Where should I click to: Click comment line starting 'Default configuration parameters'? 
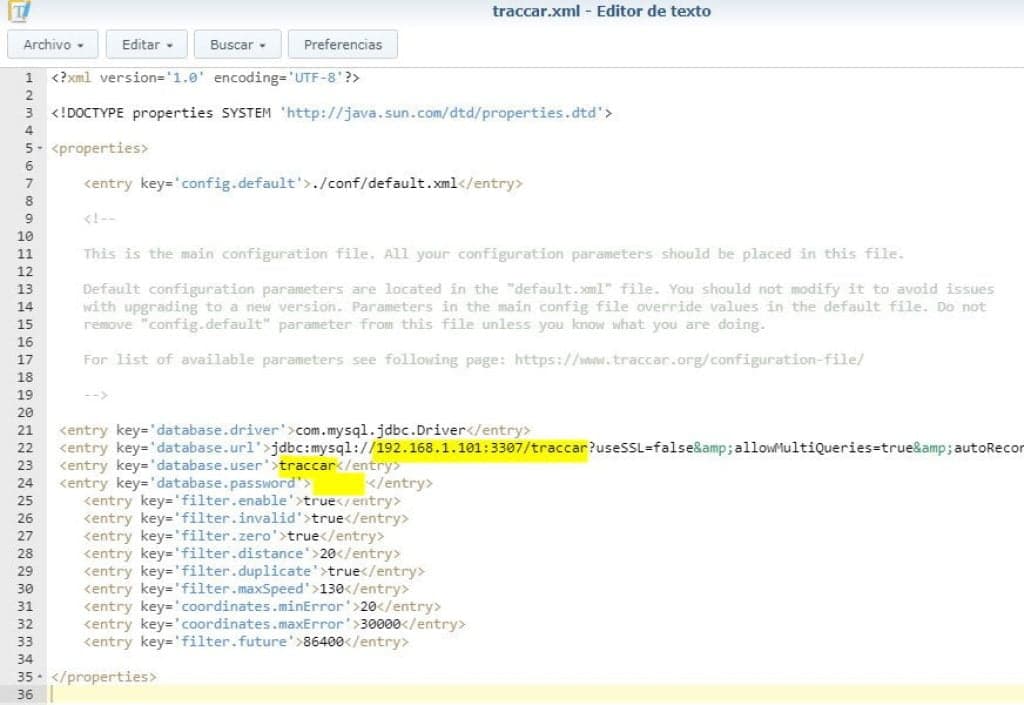pyautogui.click(x=538, y=289)
